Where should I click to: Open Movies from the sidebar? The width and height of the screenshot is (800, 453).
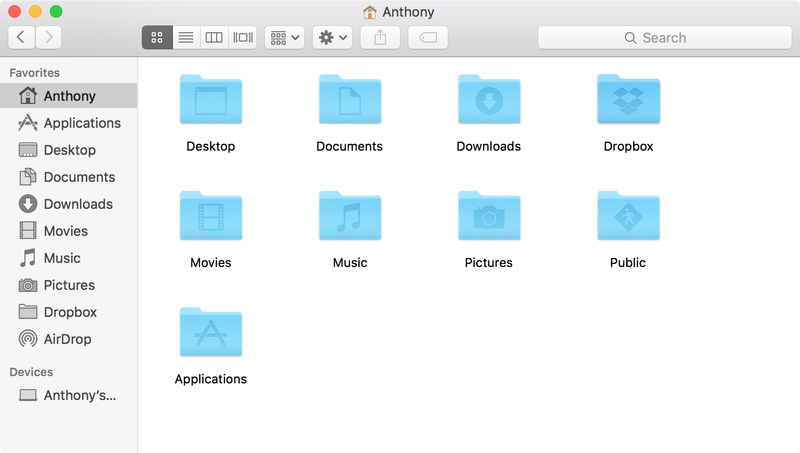(69, 231)
